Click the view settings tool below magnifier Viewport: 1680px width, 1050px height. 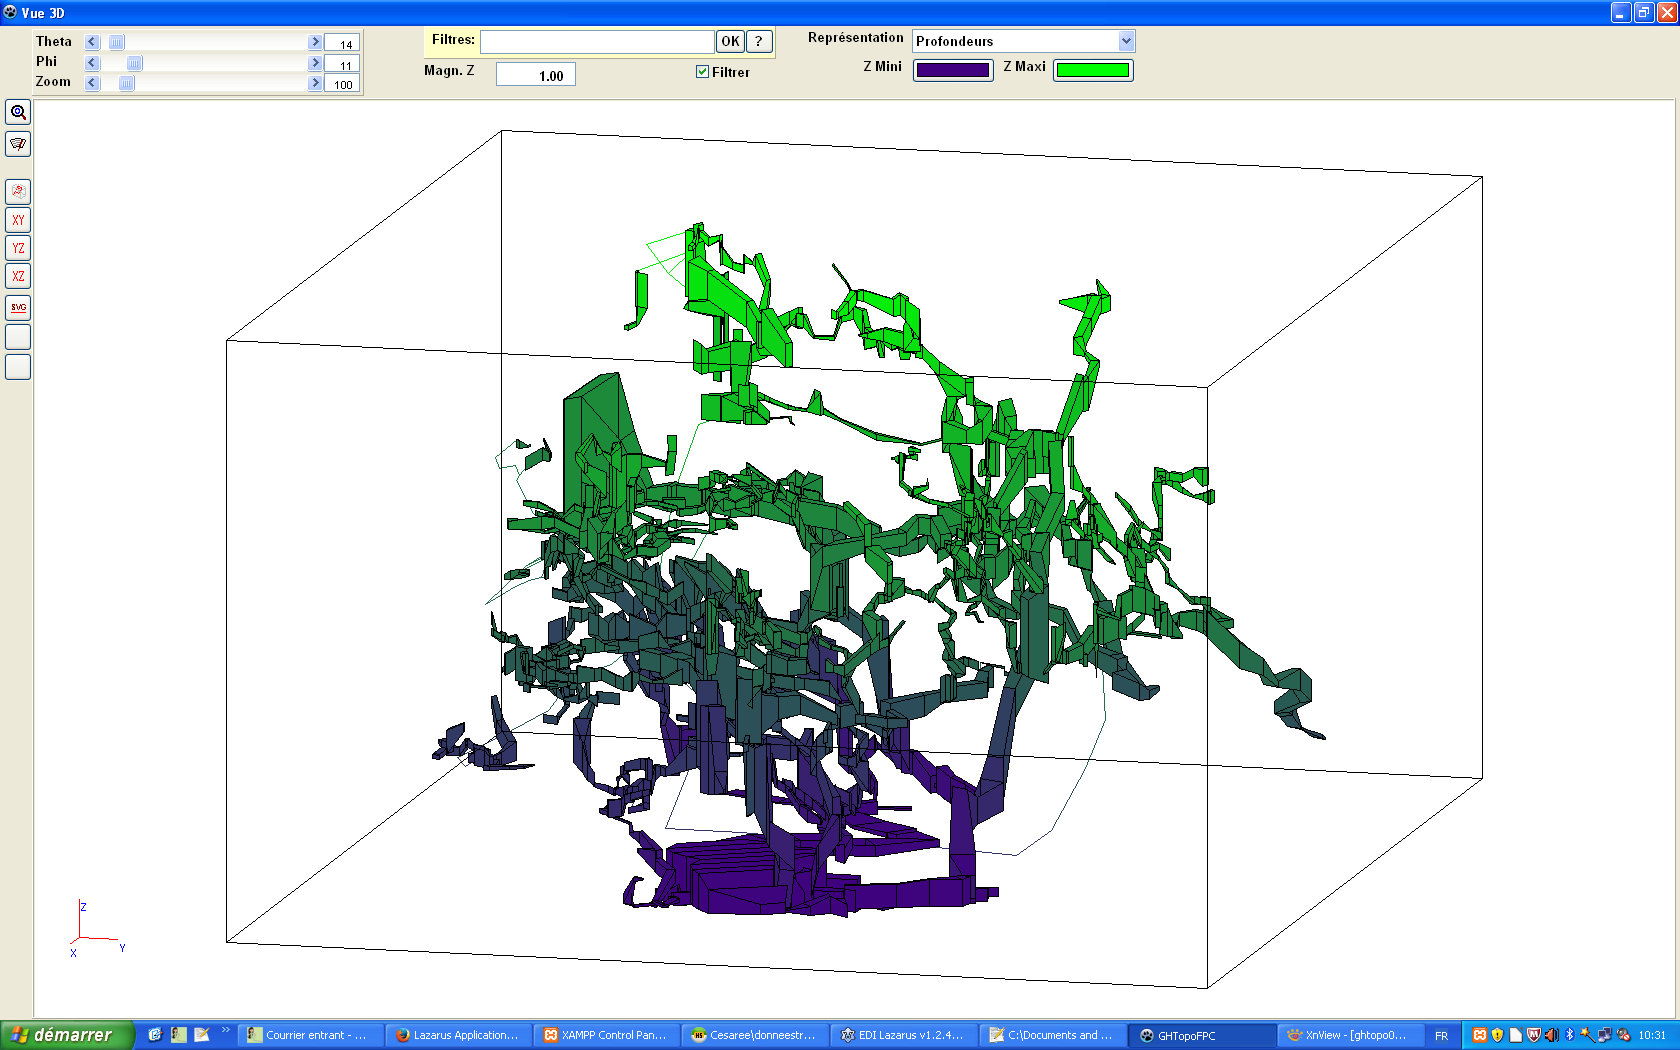click(x=18, y=144)
